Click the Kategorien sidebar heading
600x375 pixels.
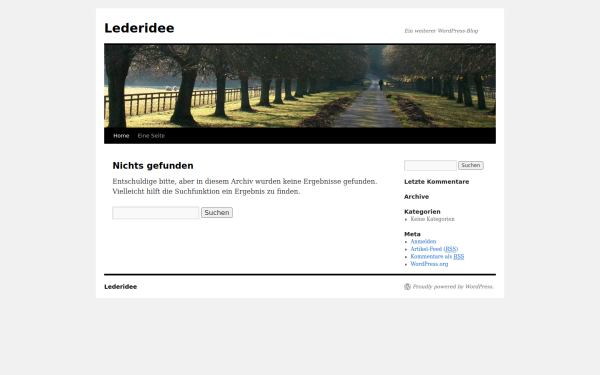pos(422,212)
